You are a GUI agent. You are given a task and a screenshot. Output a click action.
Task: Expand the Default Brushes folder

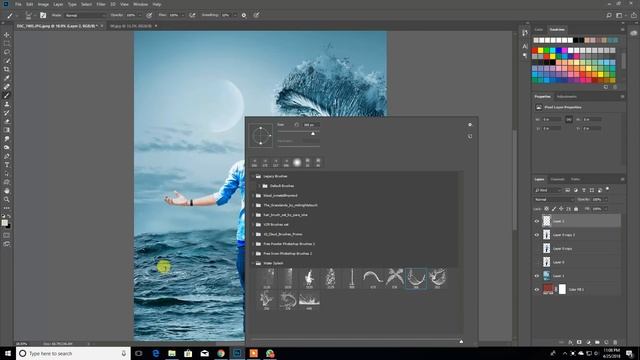pyautogui.click(x=260, y=186)
